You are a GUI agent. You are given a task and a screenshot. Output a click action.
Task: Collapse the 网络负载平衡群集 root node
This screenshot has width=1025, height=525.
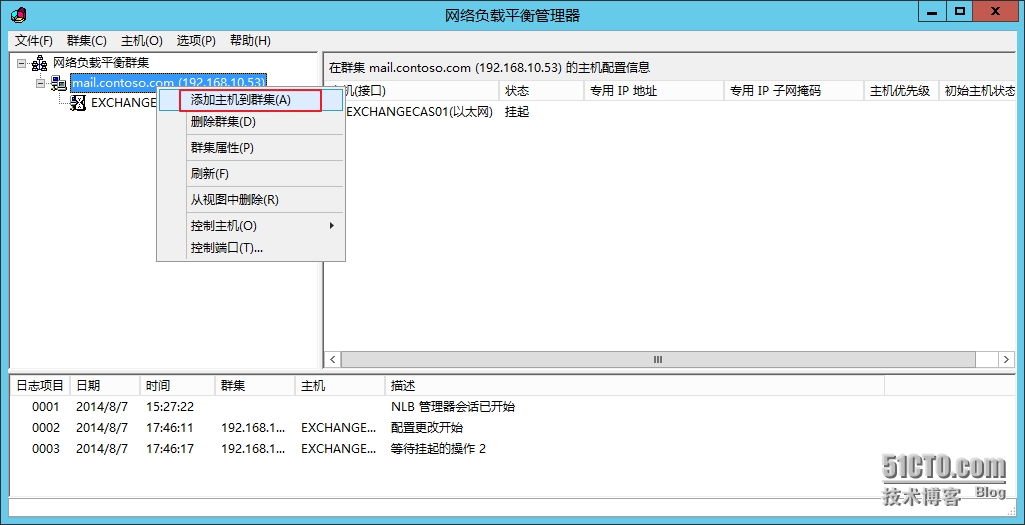[x=22, y=63]
